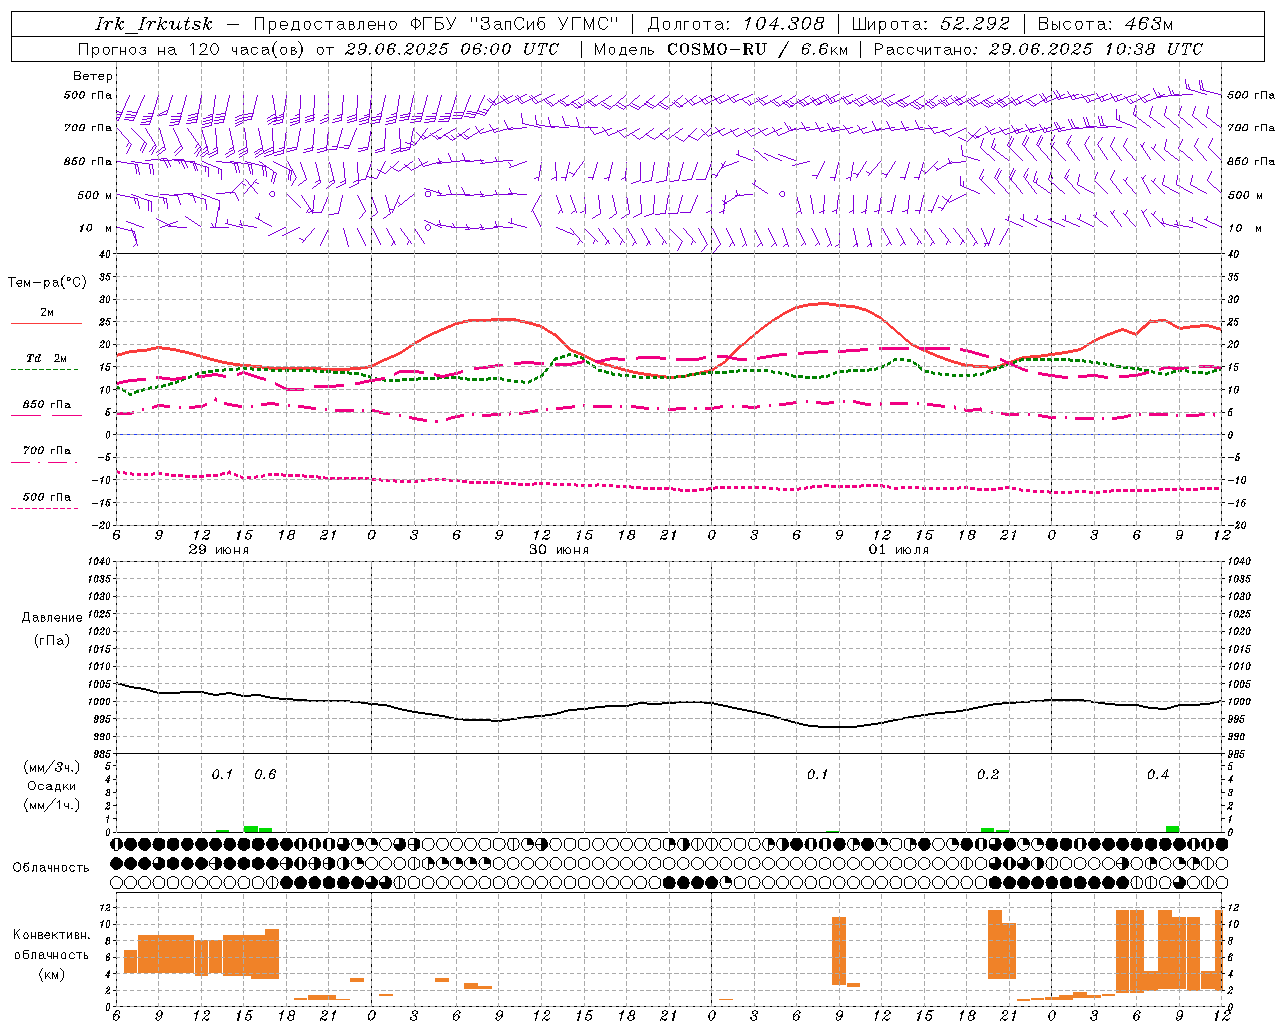
Task: Click the solid red line sample under 2м legend
Action: 47,323
